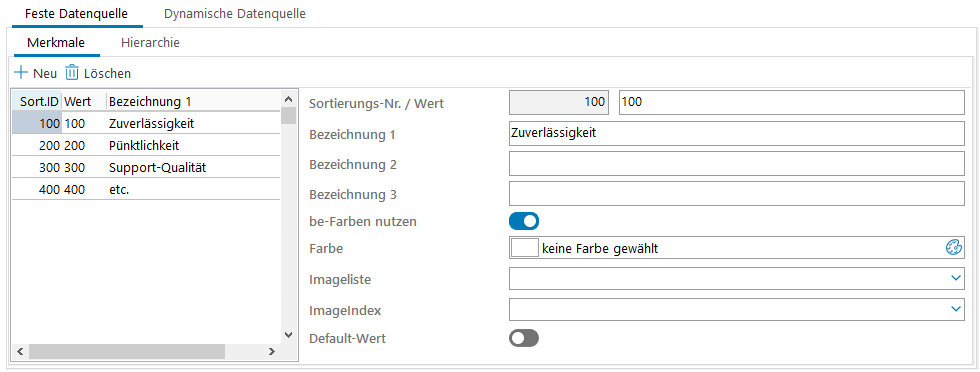
Task: Open the color palette picker icon
Action: tap(953, 248)
